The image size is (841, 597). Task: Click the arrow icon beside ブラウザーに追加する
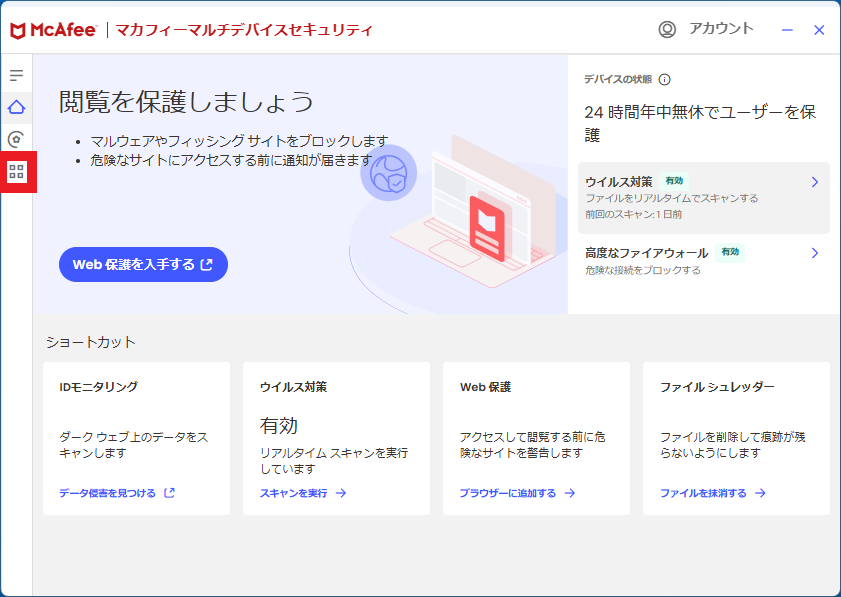570,493
